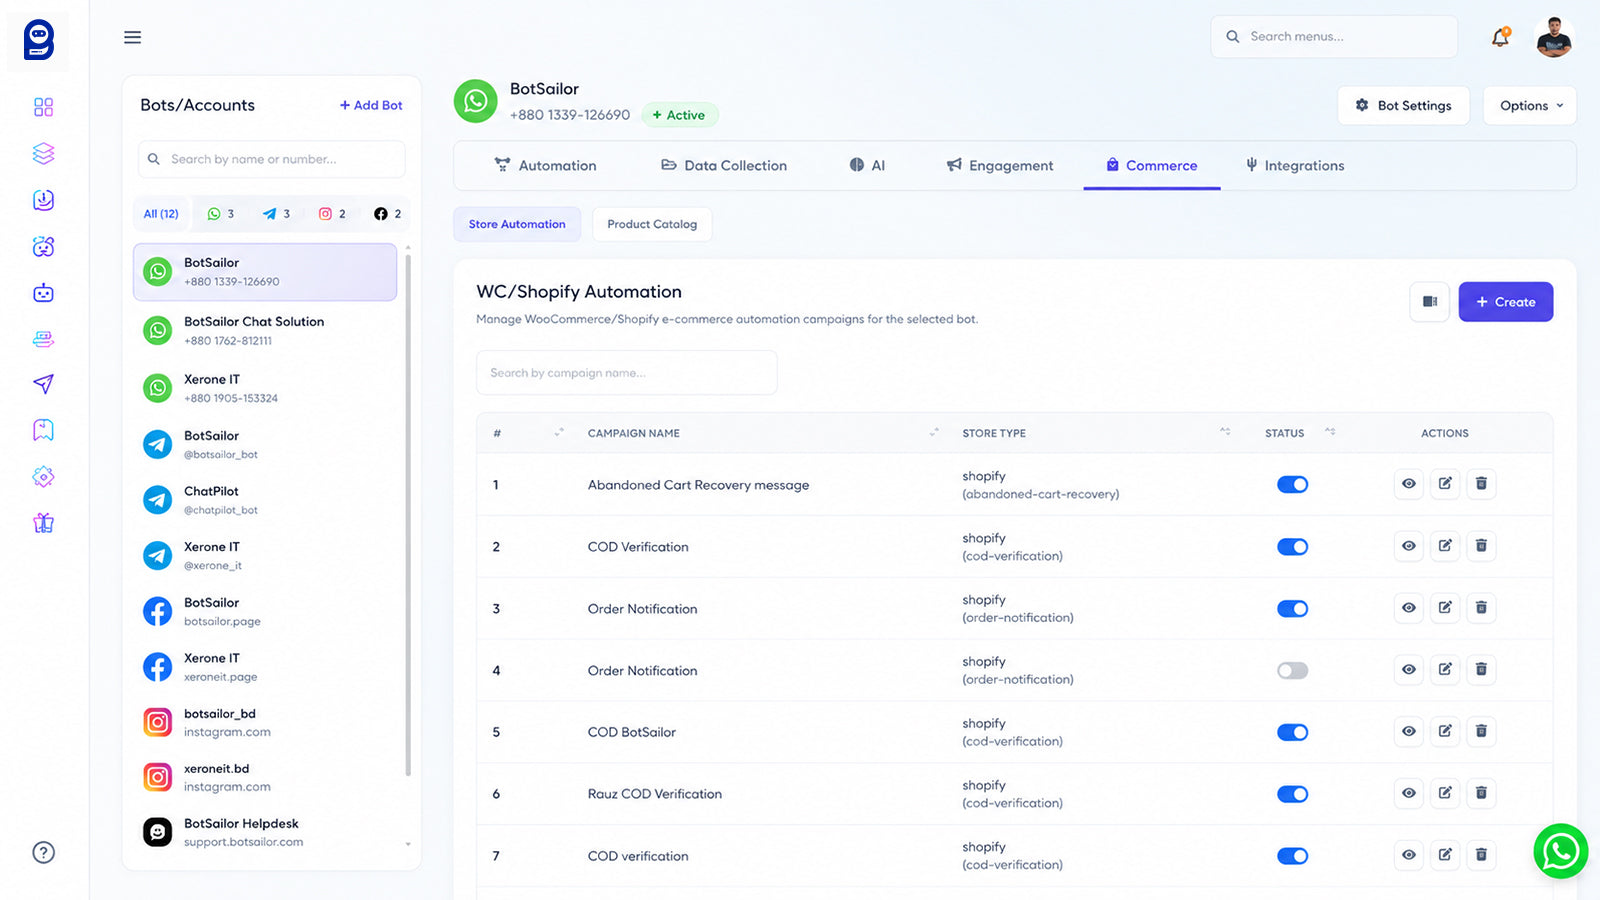
Task: Select BotSailor Chat Solution account
Action: pyautogui.click(x=265, y=331)
